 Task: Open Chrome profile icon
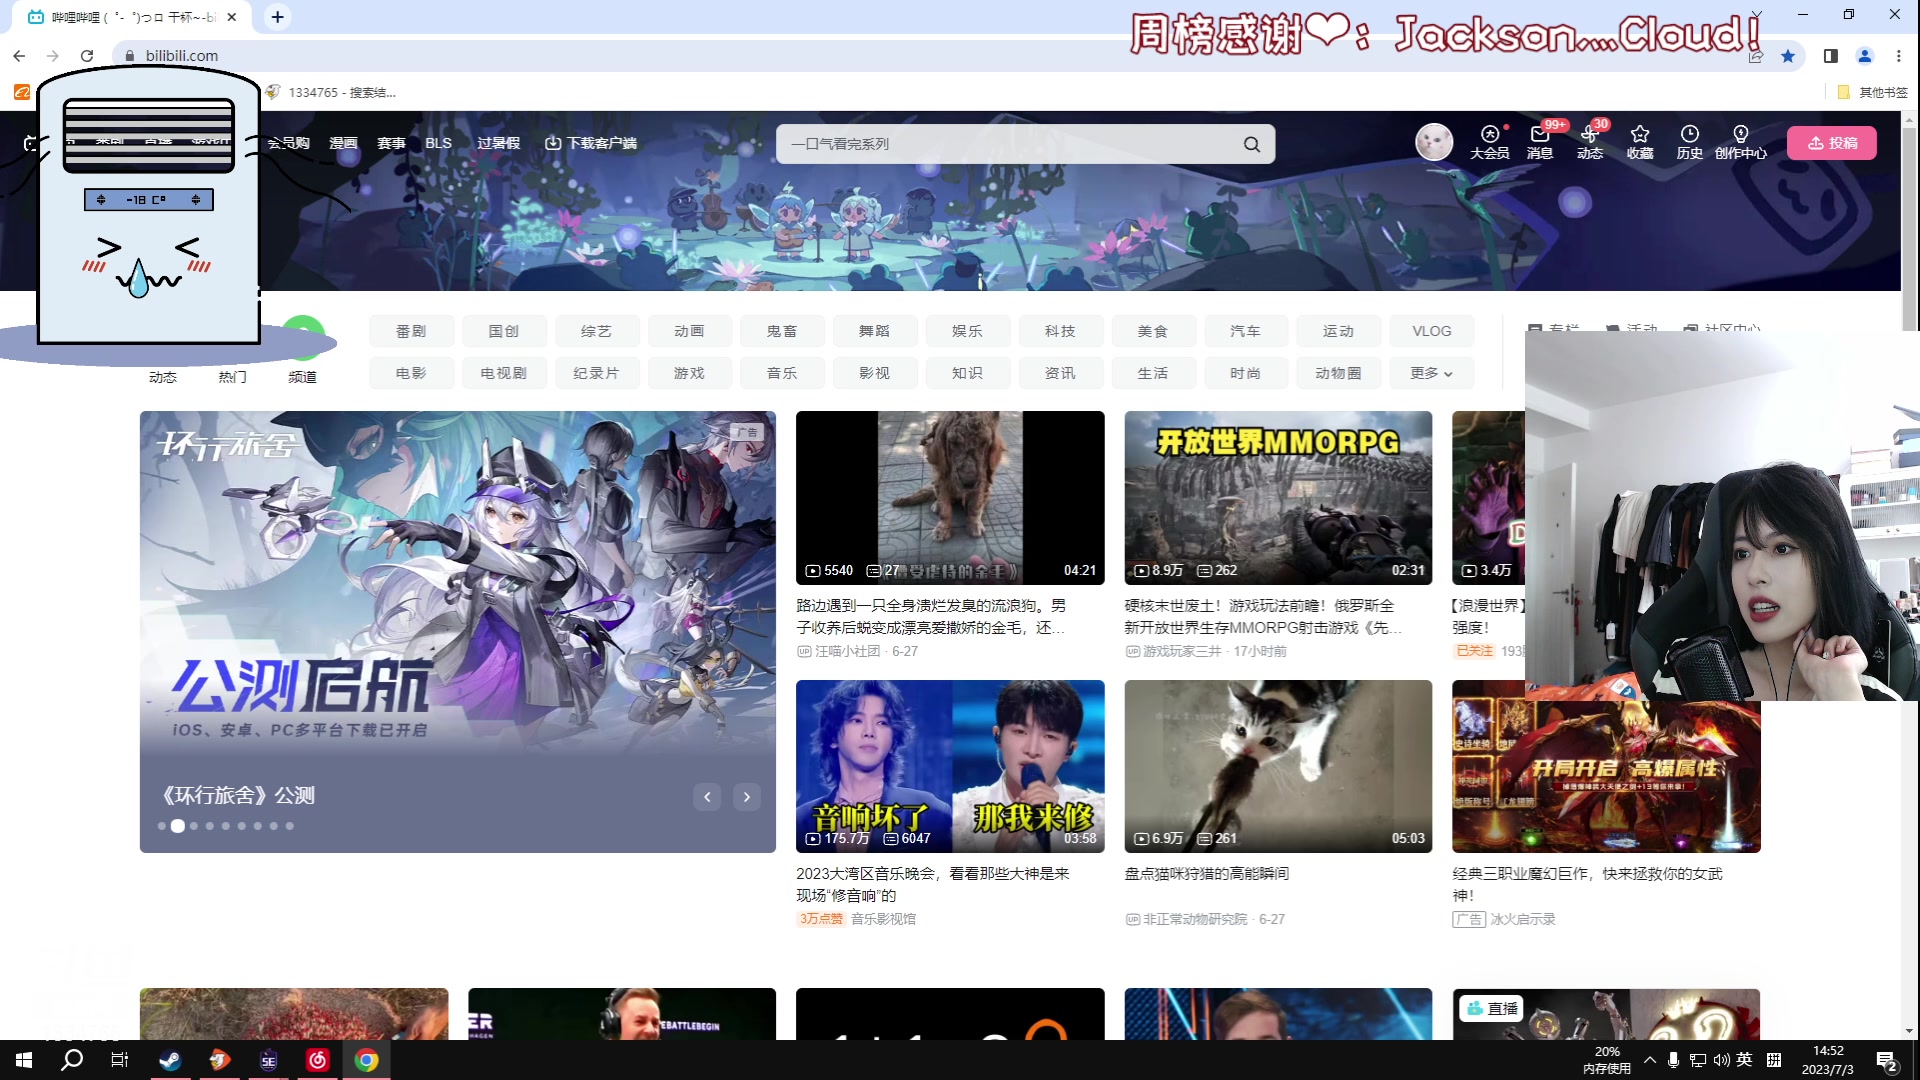(x=1865, y=56)
